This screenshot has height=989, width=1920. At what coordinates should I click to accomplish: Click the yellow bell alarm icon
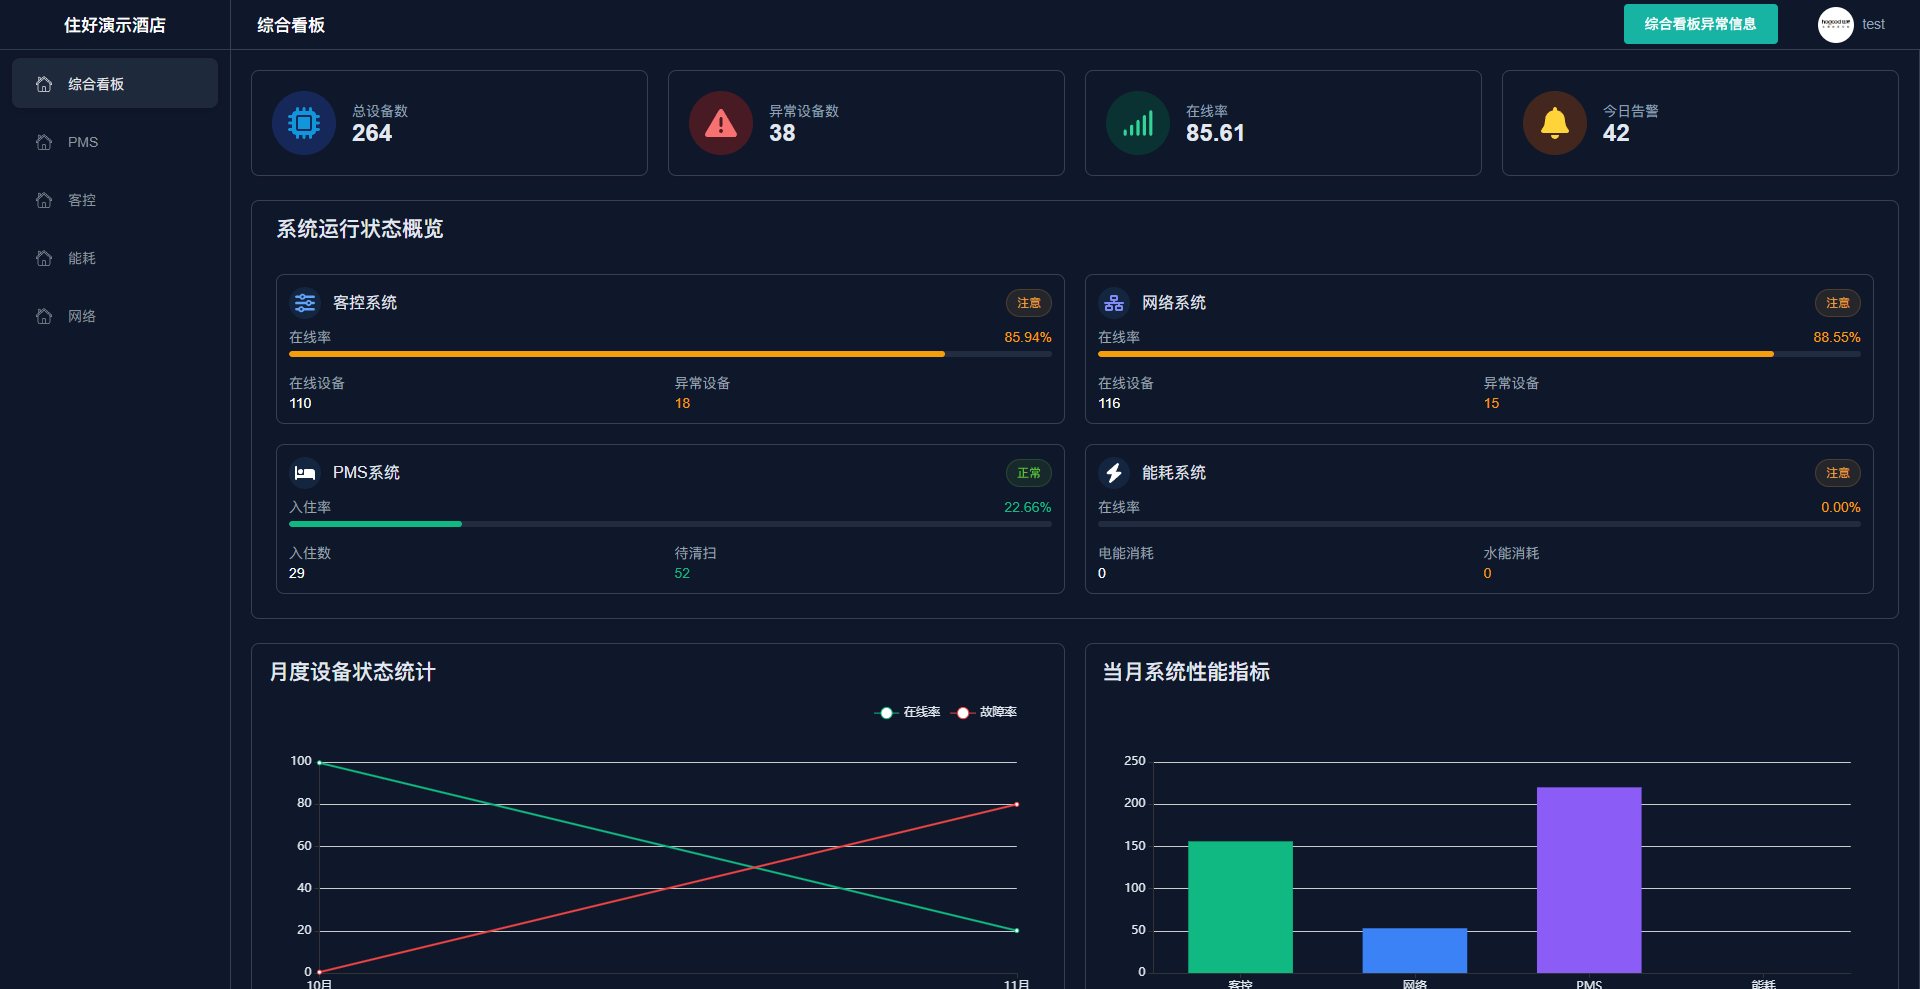pyautogui.click(x=1555, y=123)
